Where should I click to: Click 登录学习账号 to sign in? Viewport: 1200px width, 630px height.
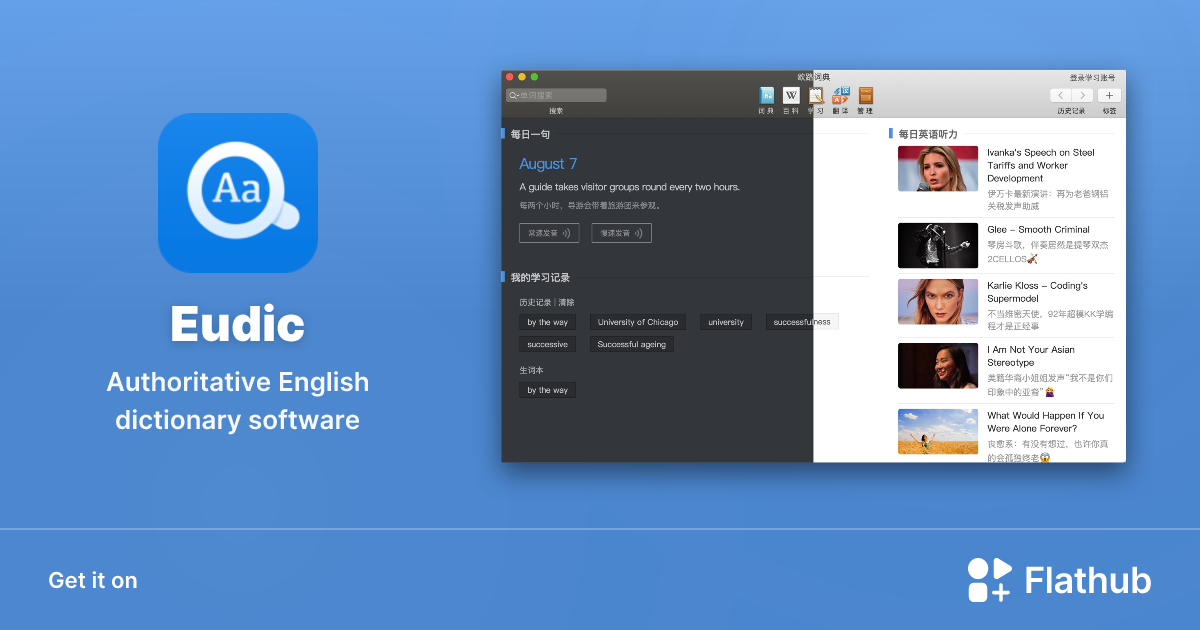click(x=1092, y=77)
